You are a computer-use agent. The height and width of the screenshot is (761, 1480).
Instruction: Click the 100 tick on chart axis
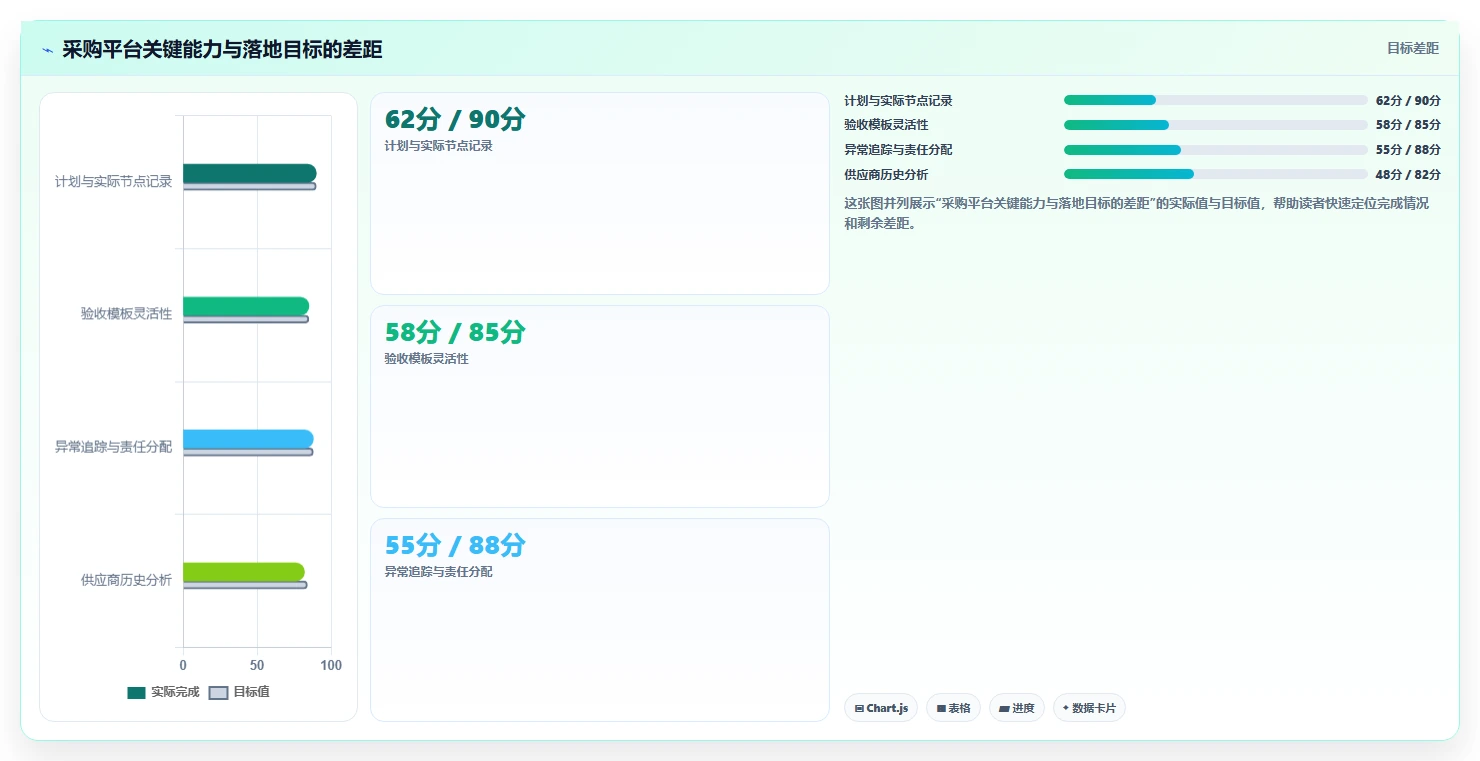coord(331,665)
